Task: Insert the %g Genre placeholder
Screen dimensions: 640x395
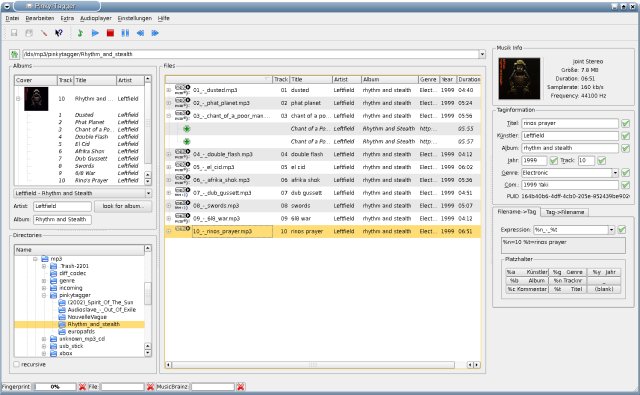Action: click(567, 272)
